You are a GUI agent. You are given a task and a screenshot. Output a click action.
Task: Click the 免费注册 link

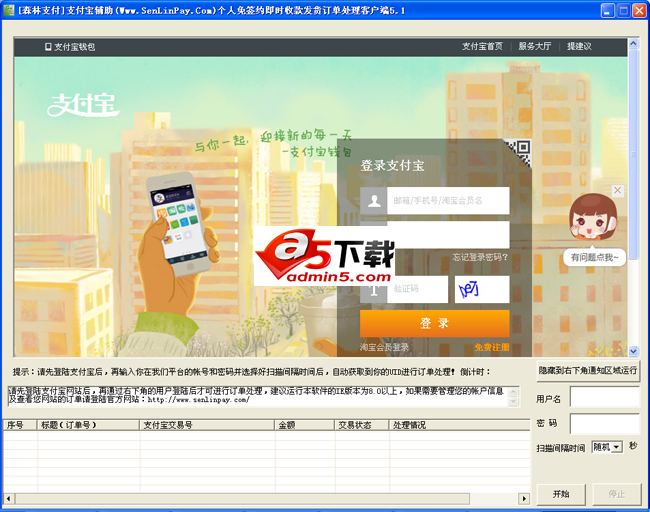tap(492, 347)
